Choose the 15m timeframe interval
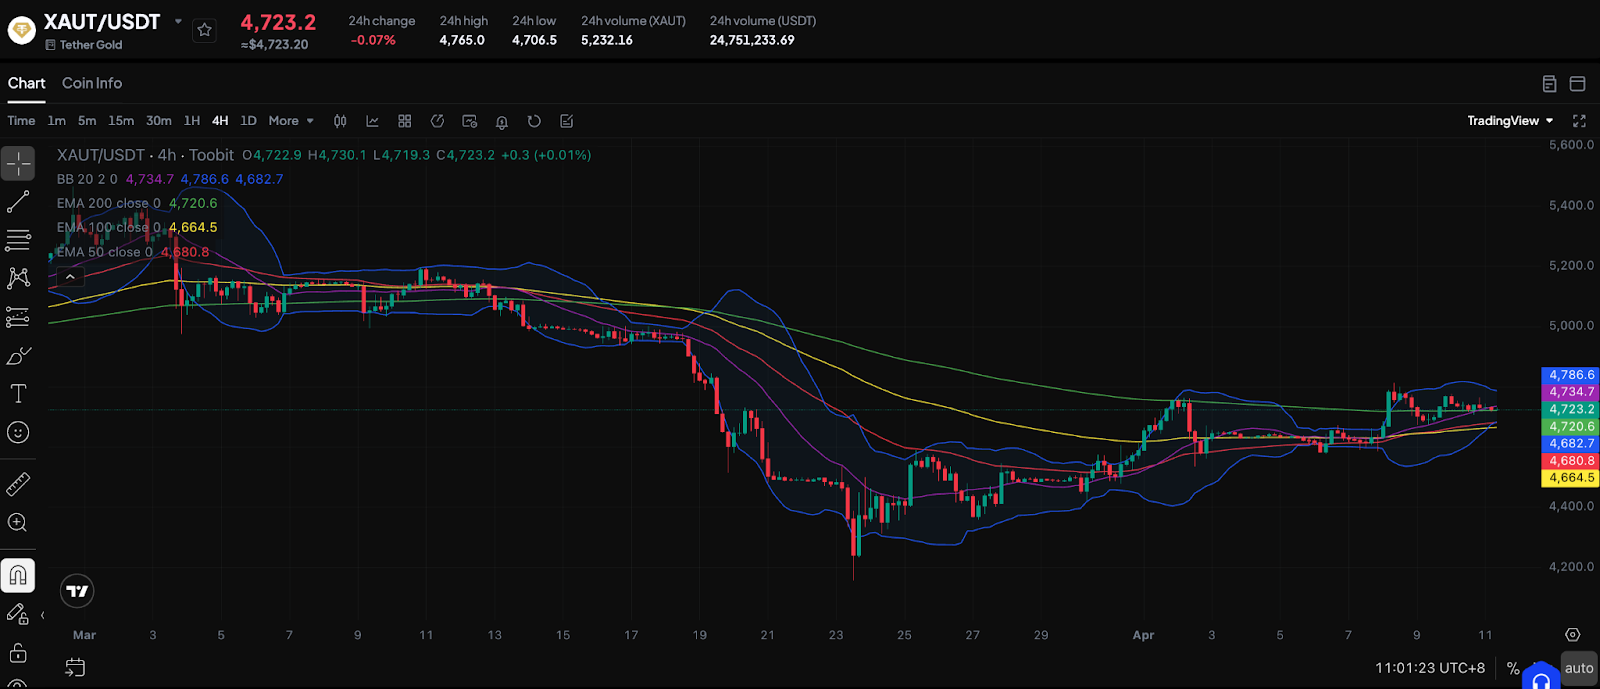The image size is (1600, 689). (x=121, y=121)
